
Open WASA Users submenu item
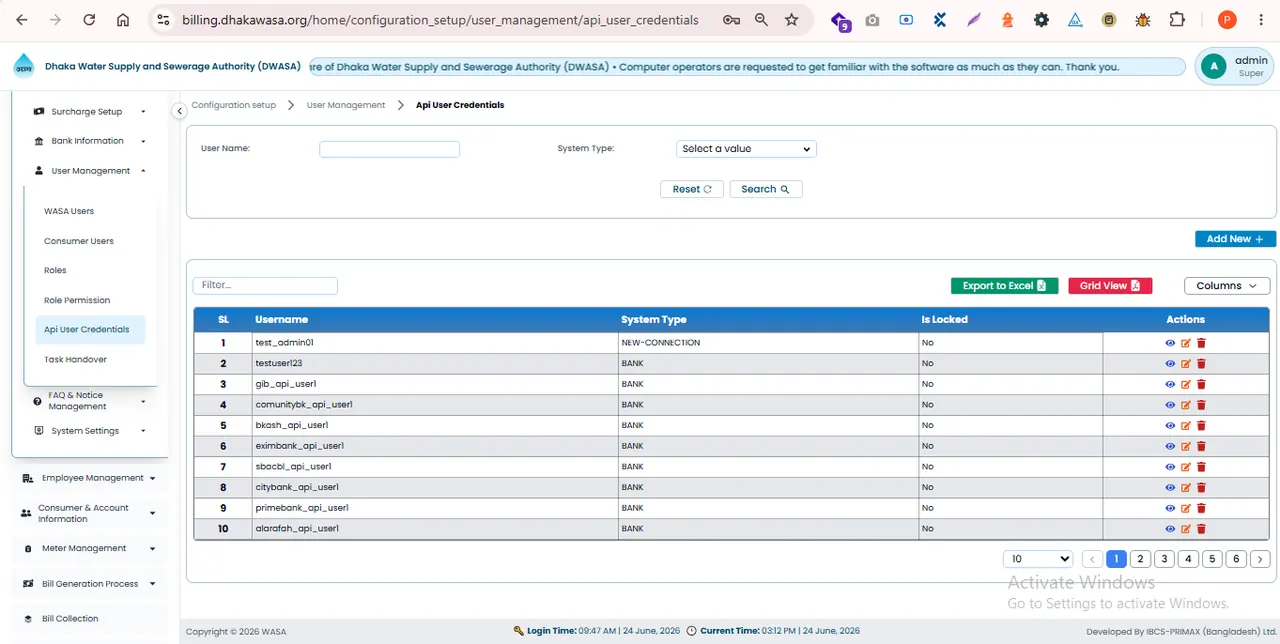(x=69, y=211)
